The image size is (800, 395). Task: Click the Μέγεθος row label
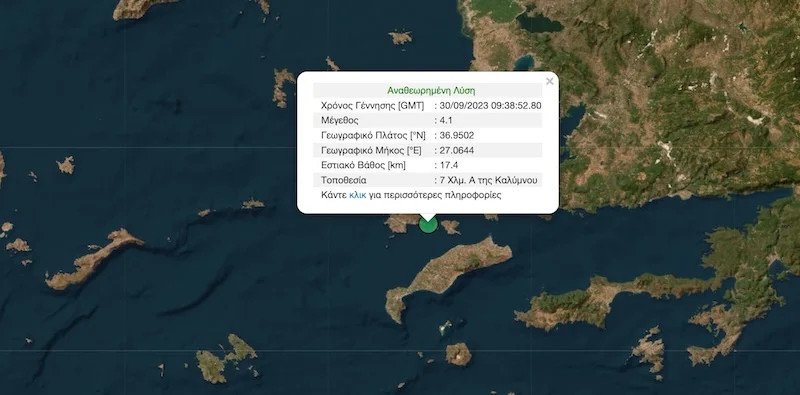tap(340, 120)
